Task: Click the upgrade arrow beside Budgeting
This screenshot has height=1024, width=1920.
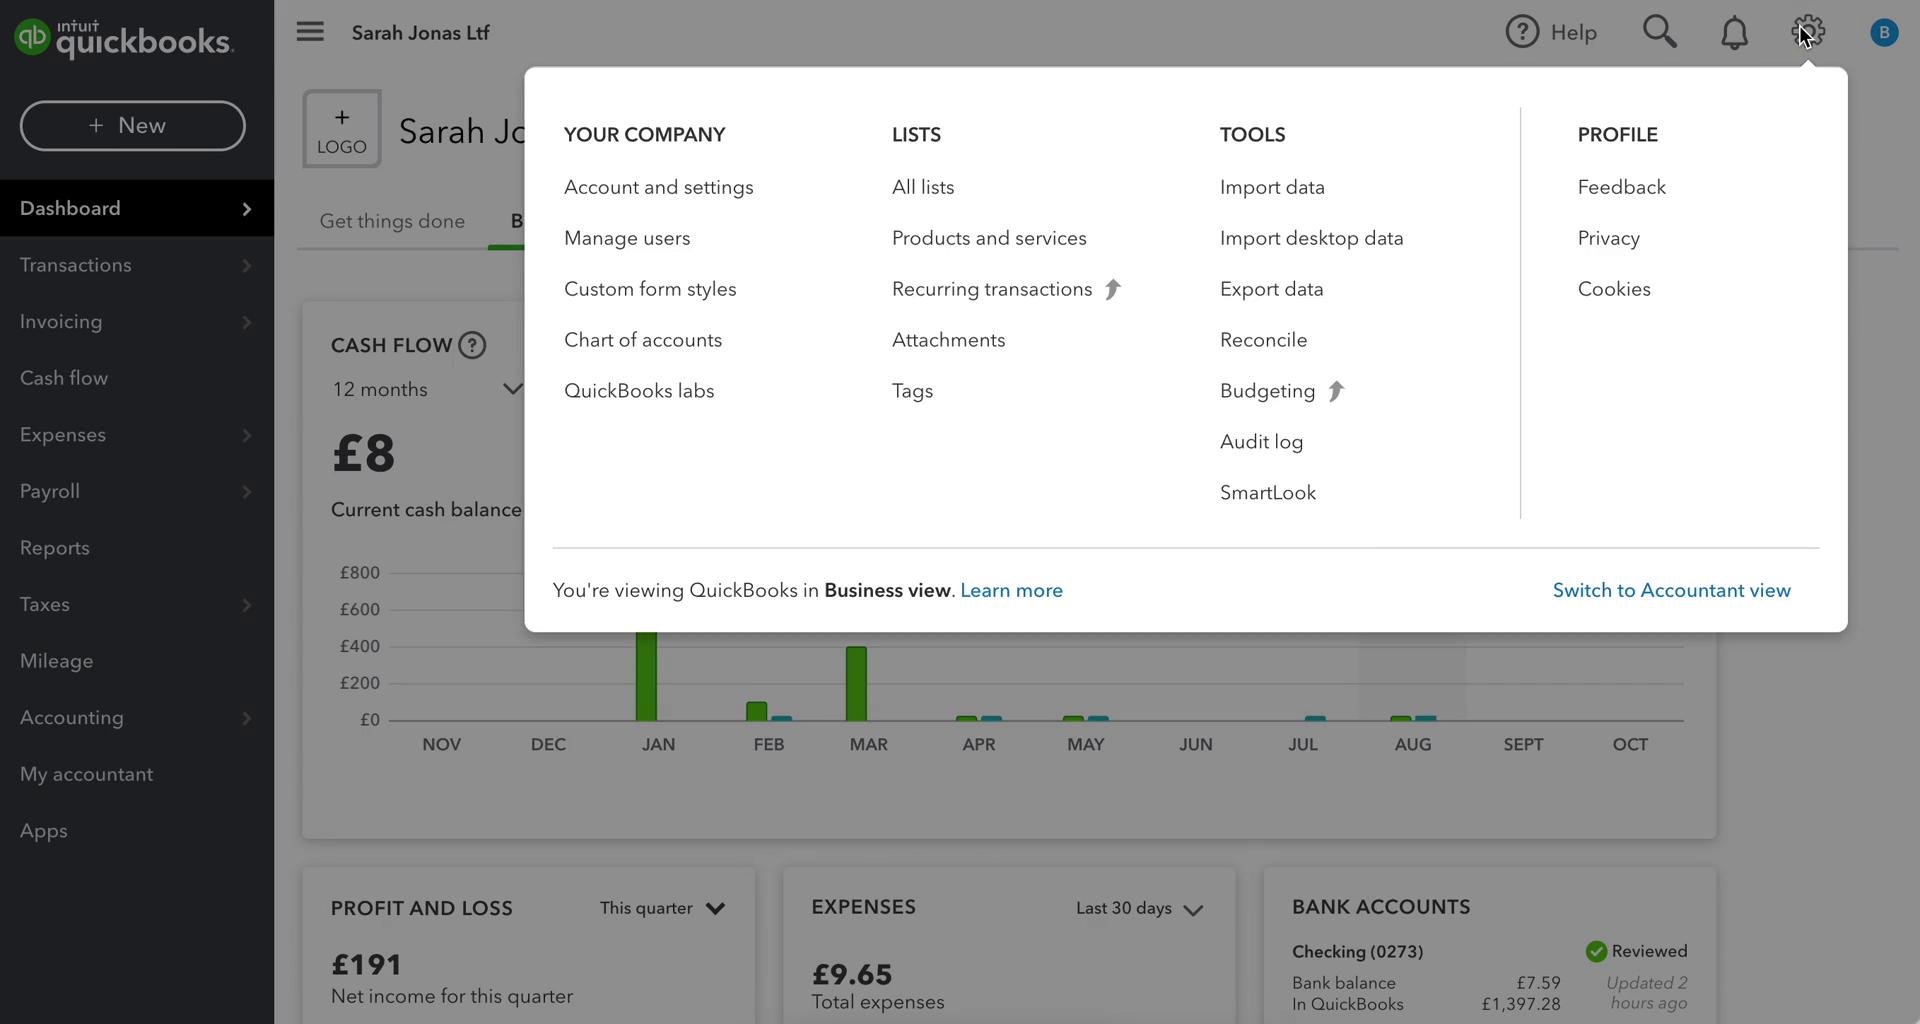Action: click(x=1336, y=391)
